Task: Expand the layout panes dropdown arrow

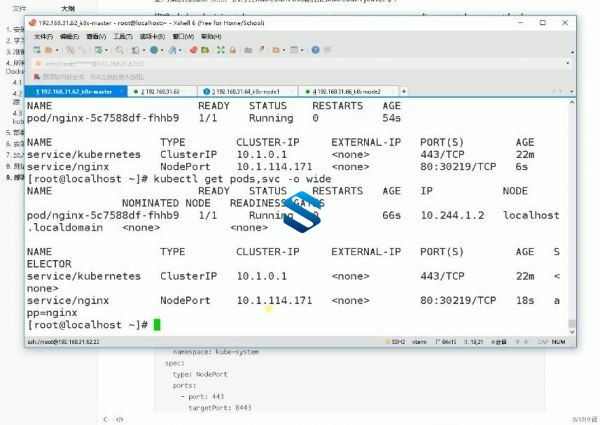Action: point(302,50)
